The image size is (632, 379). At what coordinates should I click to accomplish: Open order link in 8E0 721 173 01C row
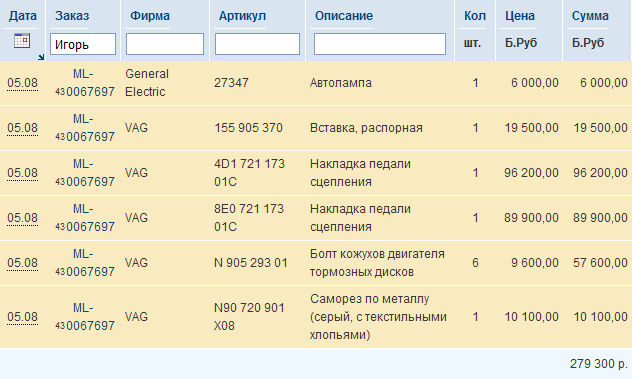click(84, 218)
